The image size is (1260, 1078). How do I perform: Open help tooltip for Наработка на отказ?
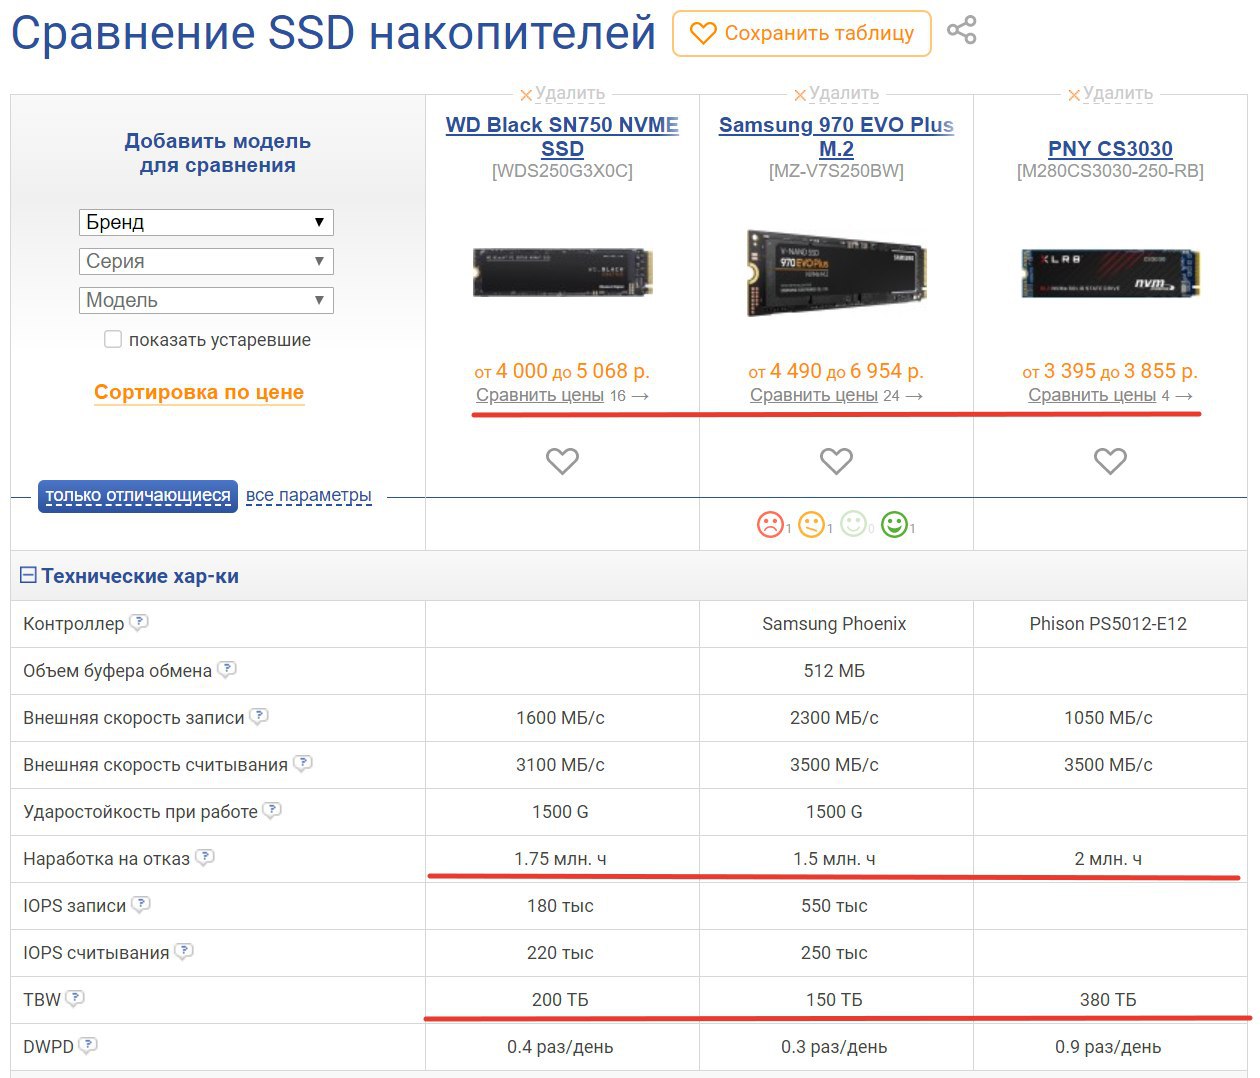pos(205,857)
